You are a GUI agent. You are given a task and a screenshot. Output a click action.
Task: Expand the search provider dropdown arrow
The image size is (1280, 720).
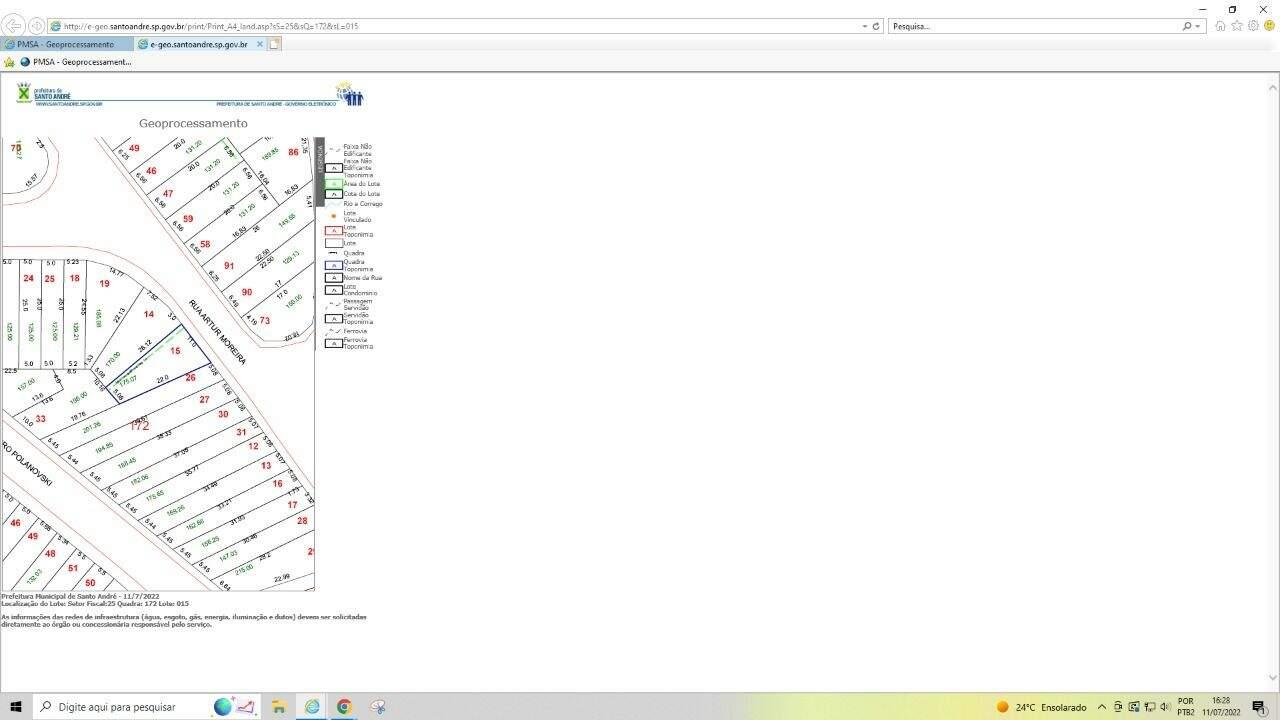(1198, 26)
